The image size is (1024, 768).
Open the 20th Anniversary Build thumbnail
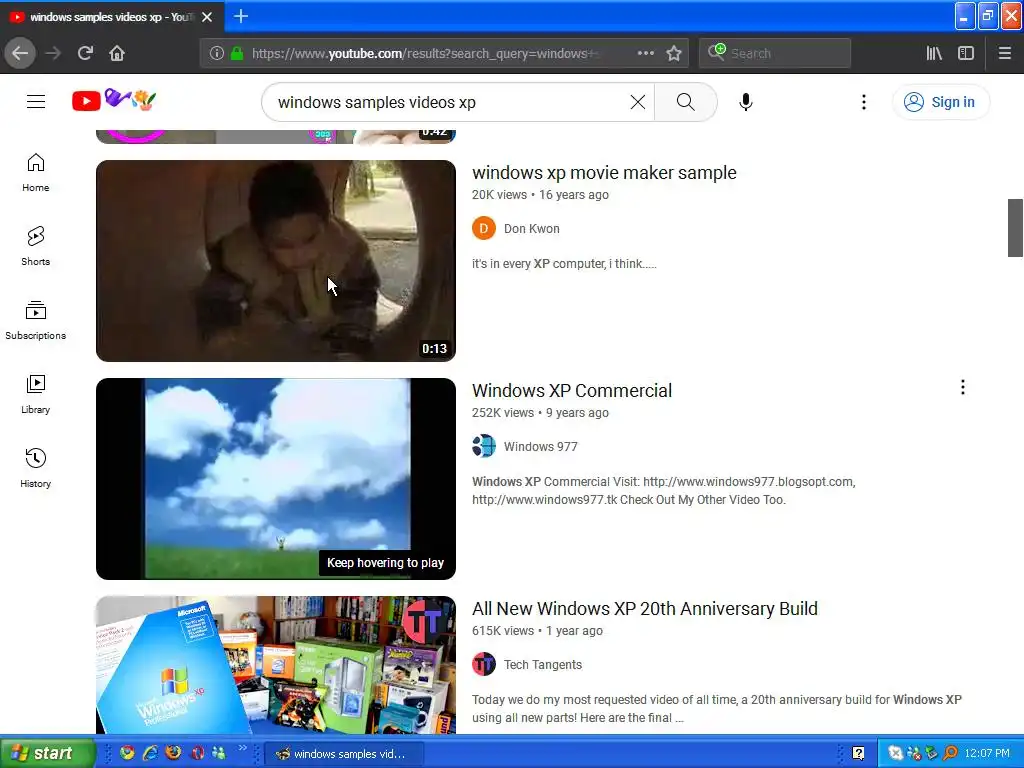tap(276, 665)
